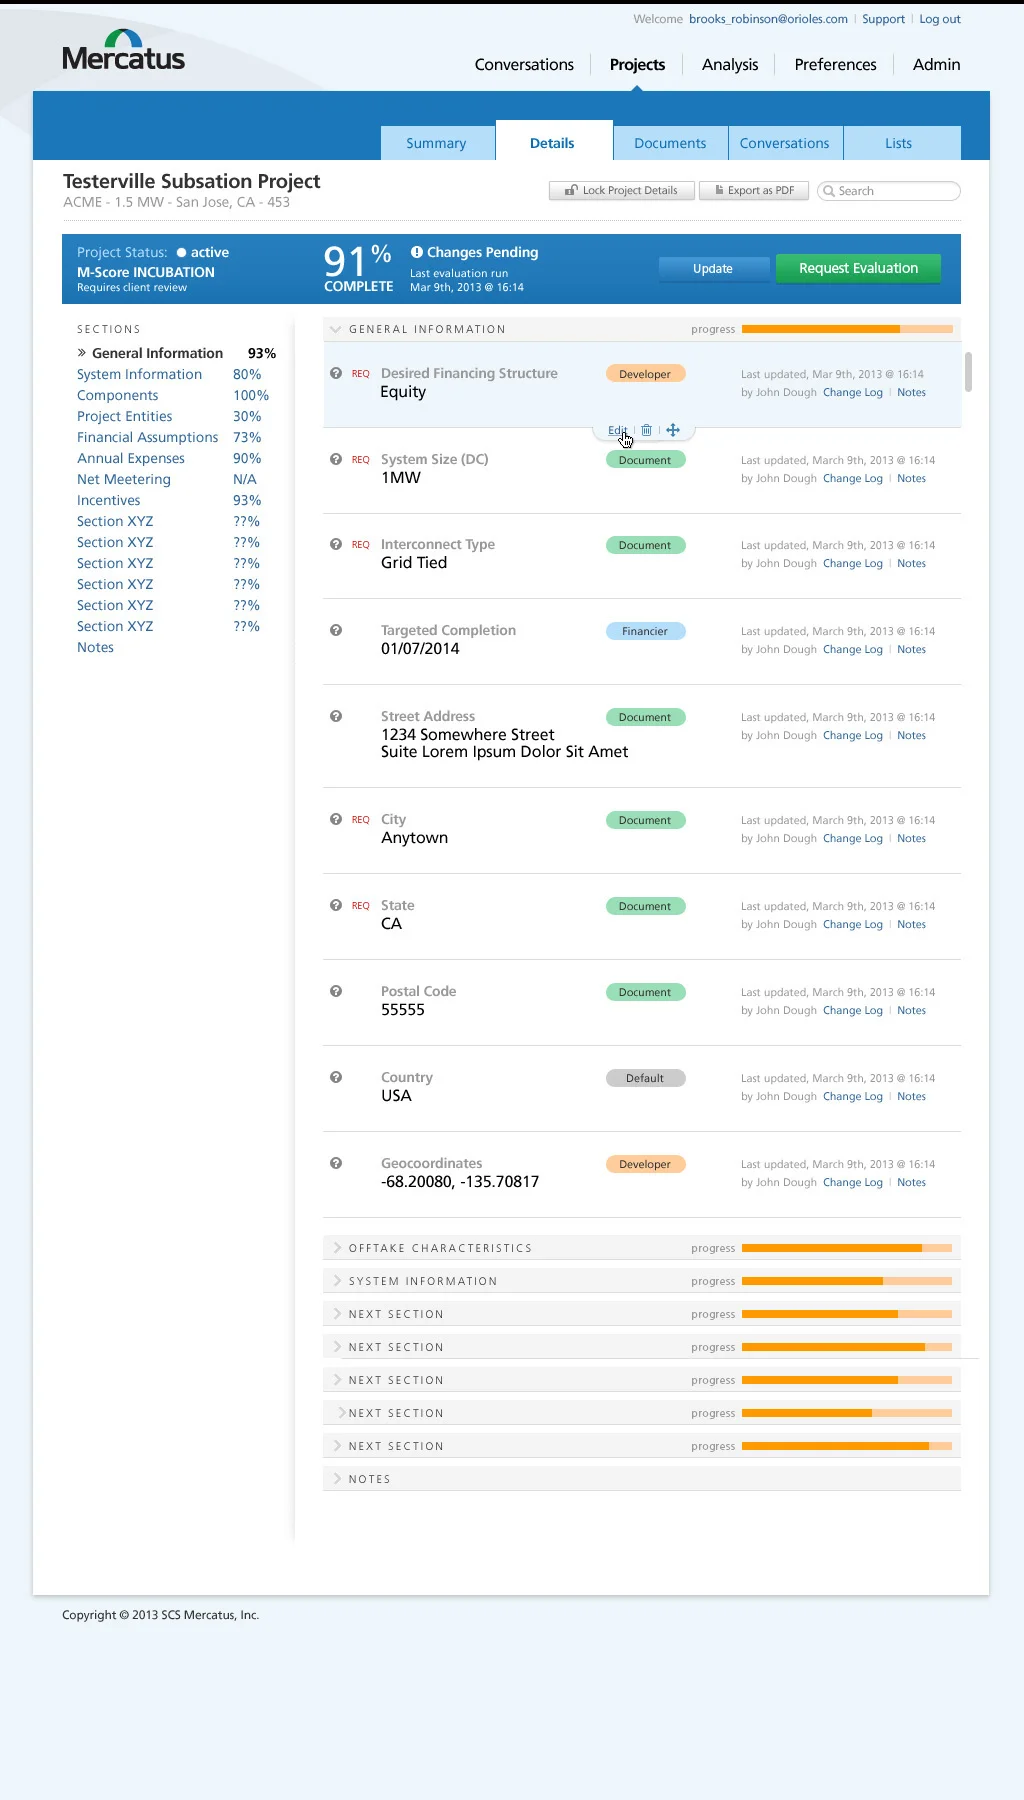Open Change Log for System Size (DC)
The height and width of the screenshot is (1800, 1024).
[x=853, y=478]
